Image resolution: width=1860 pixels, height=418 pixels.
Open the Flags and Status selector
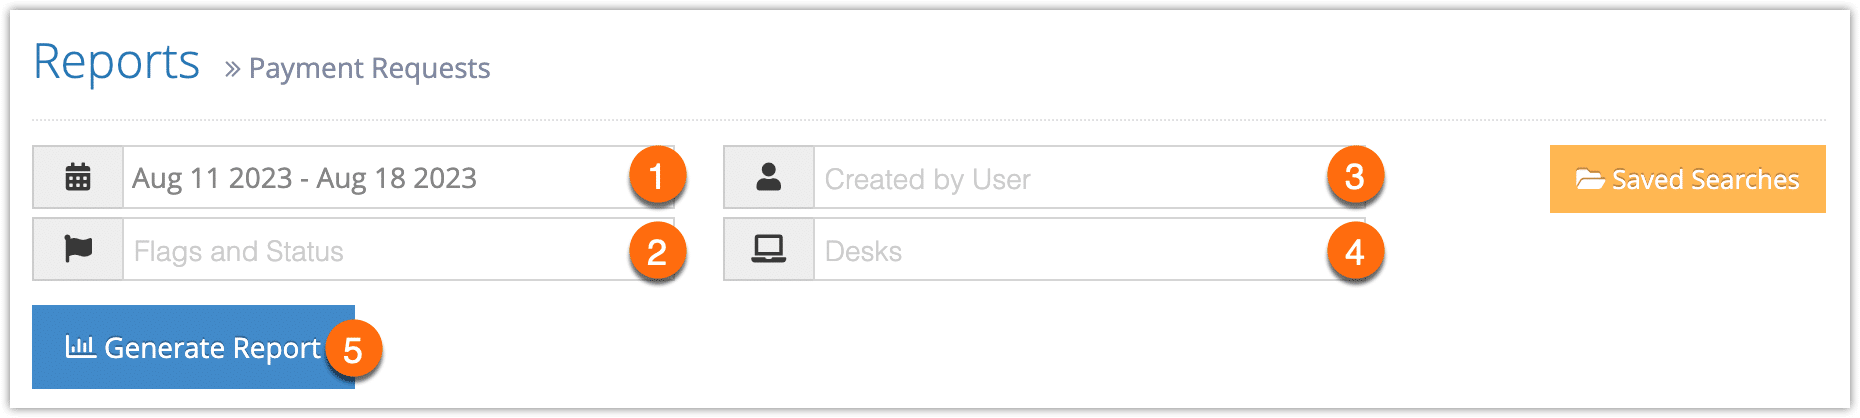point(398,249)
